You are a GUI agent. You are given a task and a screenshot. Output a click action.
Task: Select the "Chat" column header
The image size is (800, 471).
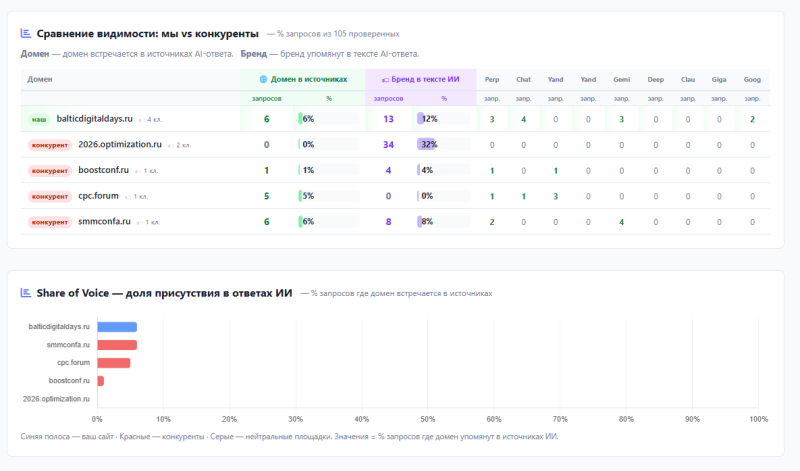coord(523,80)
